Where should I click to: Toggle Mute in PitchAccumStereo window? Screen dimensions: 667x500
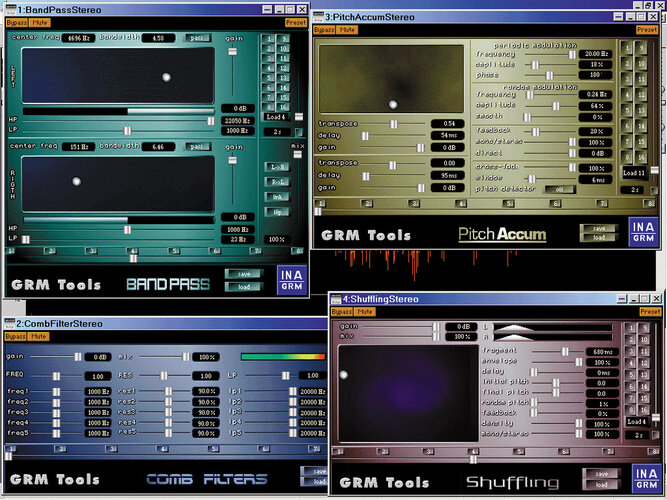[x=347, y=30]
